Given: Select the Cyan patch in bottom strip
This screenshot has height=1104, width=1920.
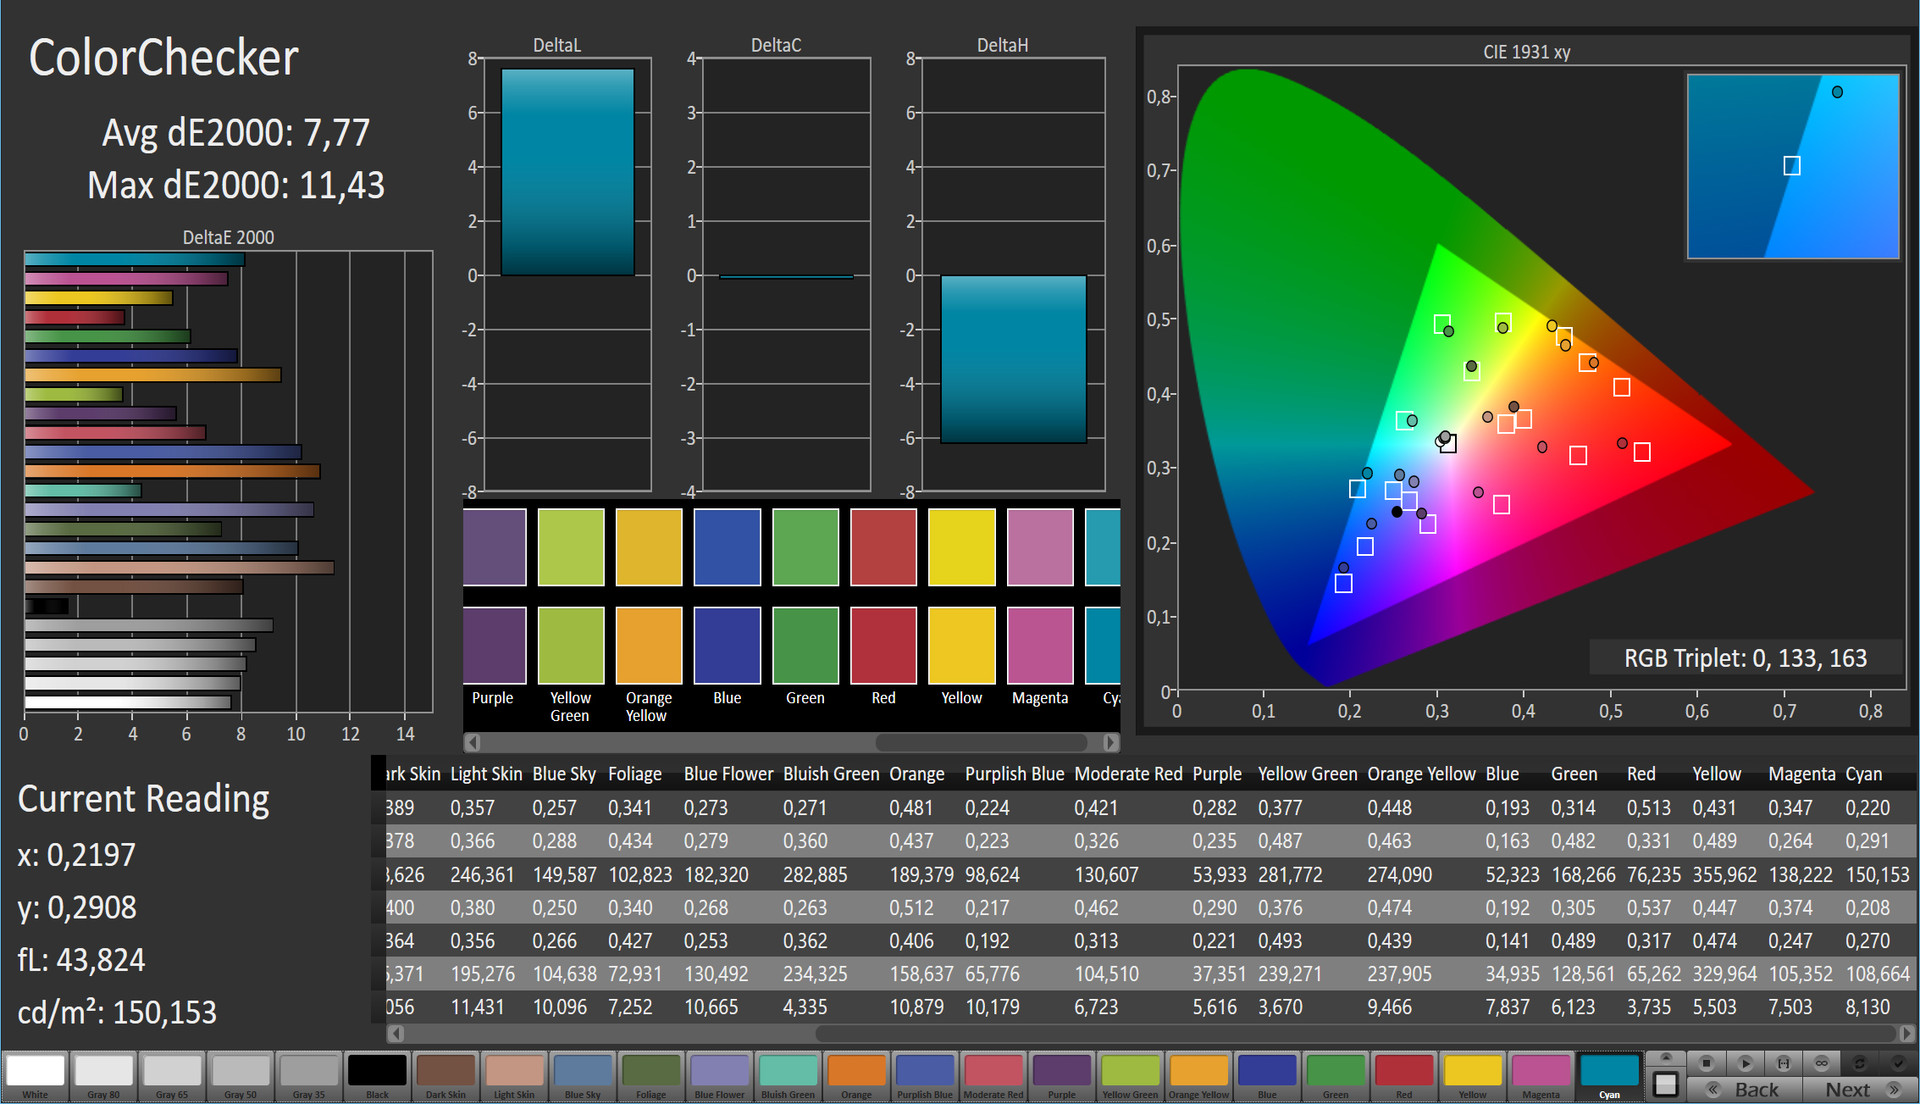Looking at the screenshot, I should [x=1610, y=1076].
